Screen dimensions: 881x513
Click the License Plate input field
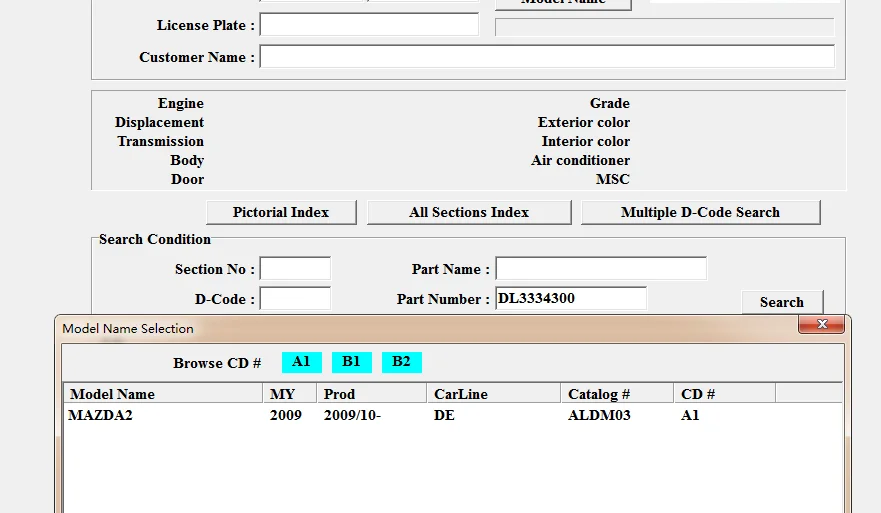pyautogui.click(x=369, y=25)
